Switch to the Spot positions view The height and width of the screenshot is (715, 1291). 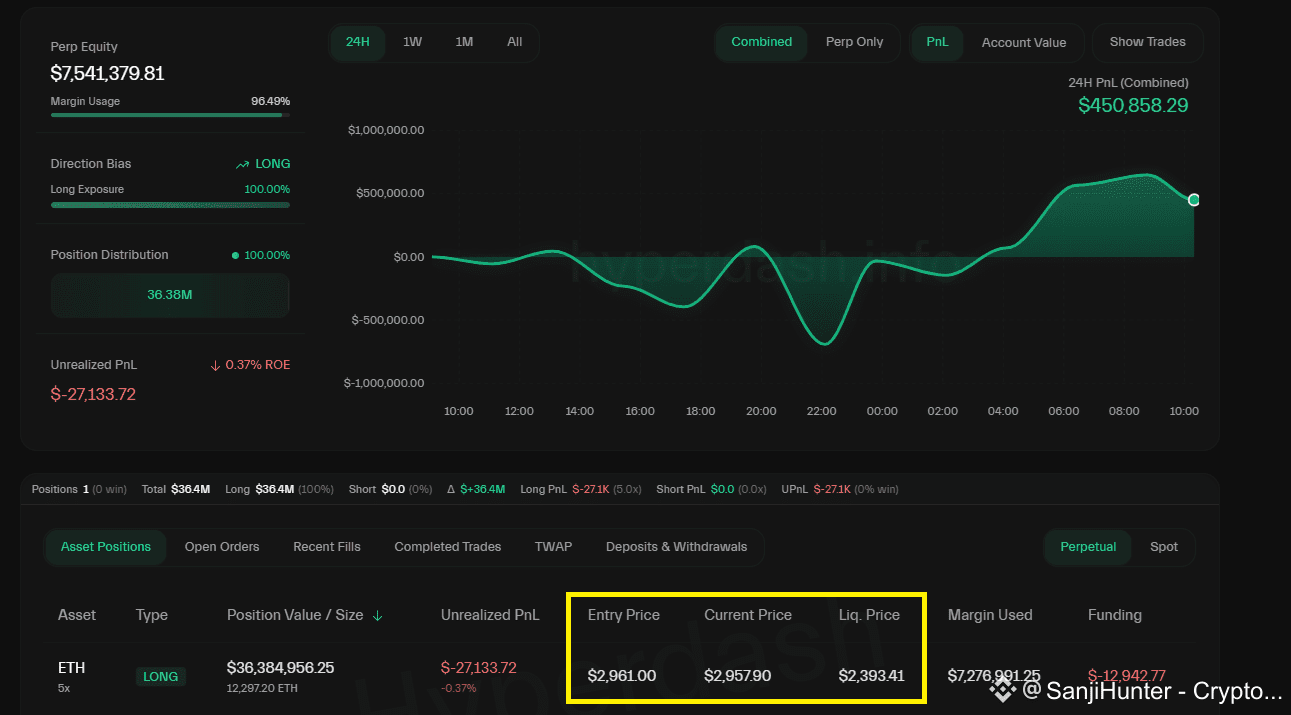[x=1163, y=547]
